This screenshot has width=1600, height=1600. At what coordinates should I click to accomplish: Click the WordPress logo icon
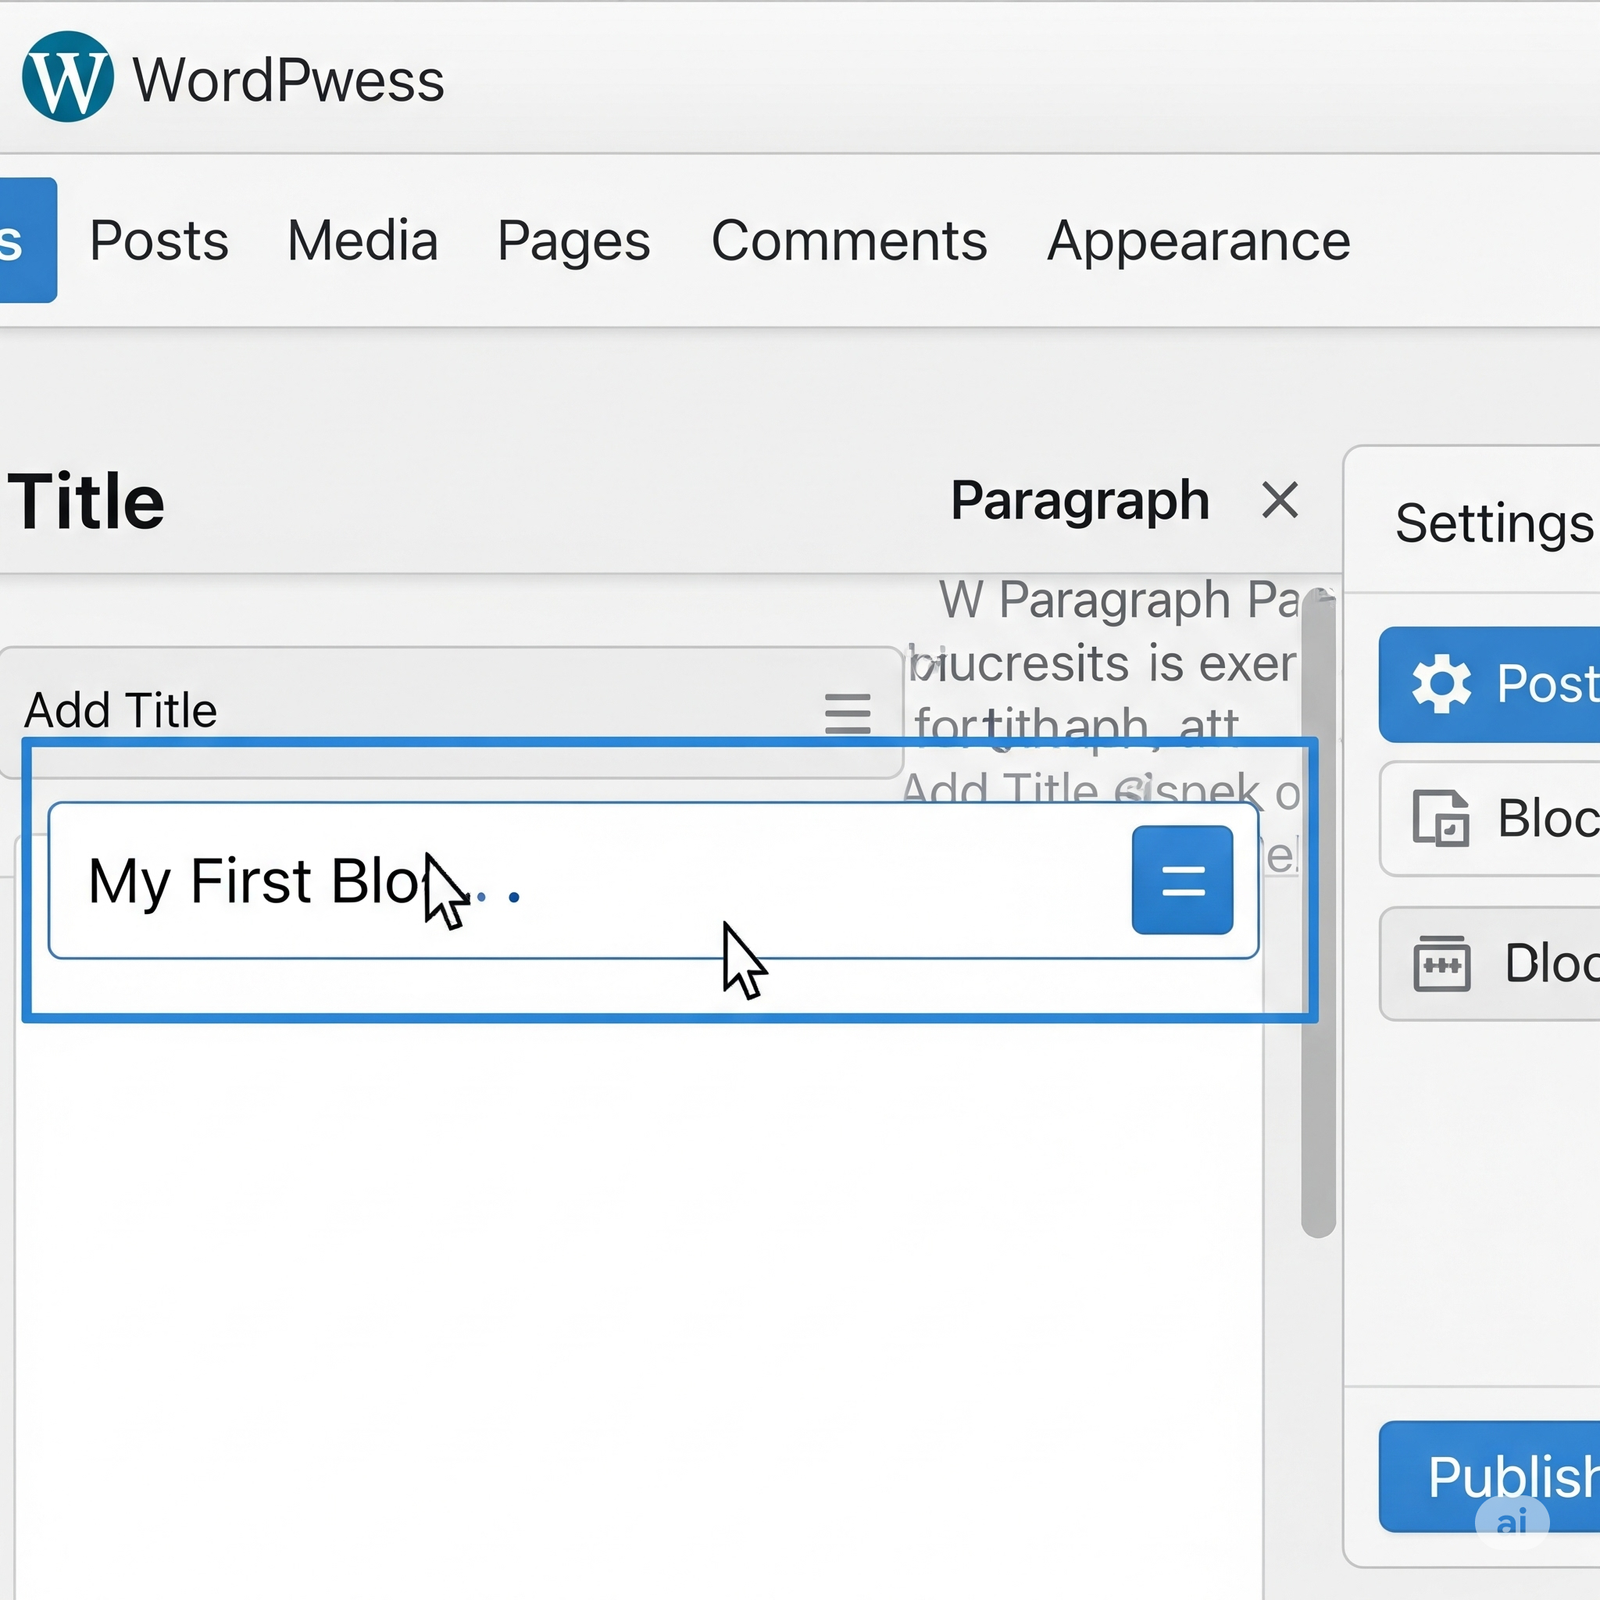pyautogui.click(x=68, y=77)
